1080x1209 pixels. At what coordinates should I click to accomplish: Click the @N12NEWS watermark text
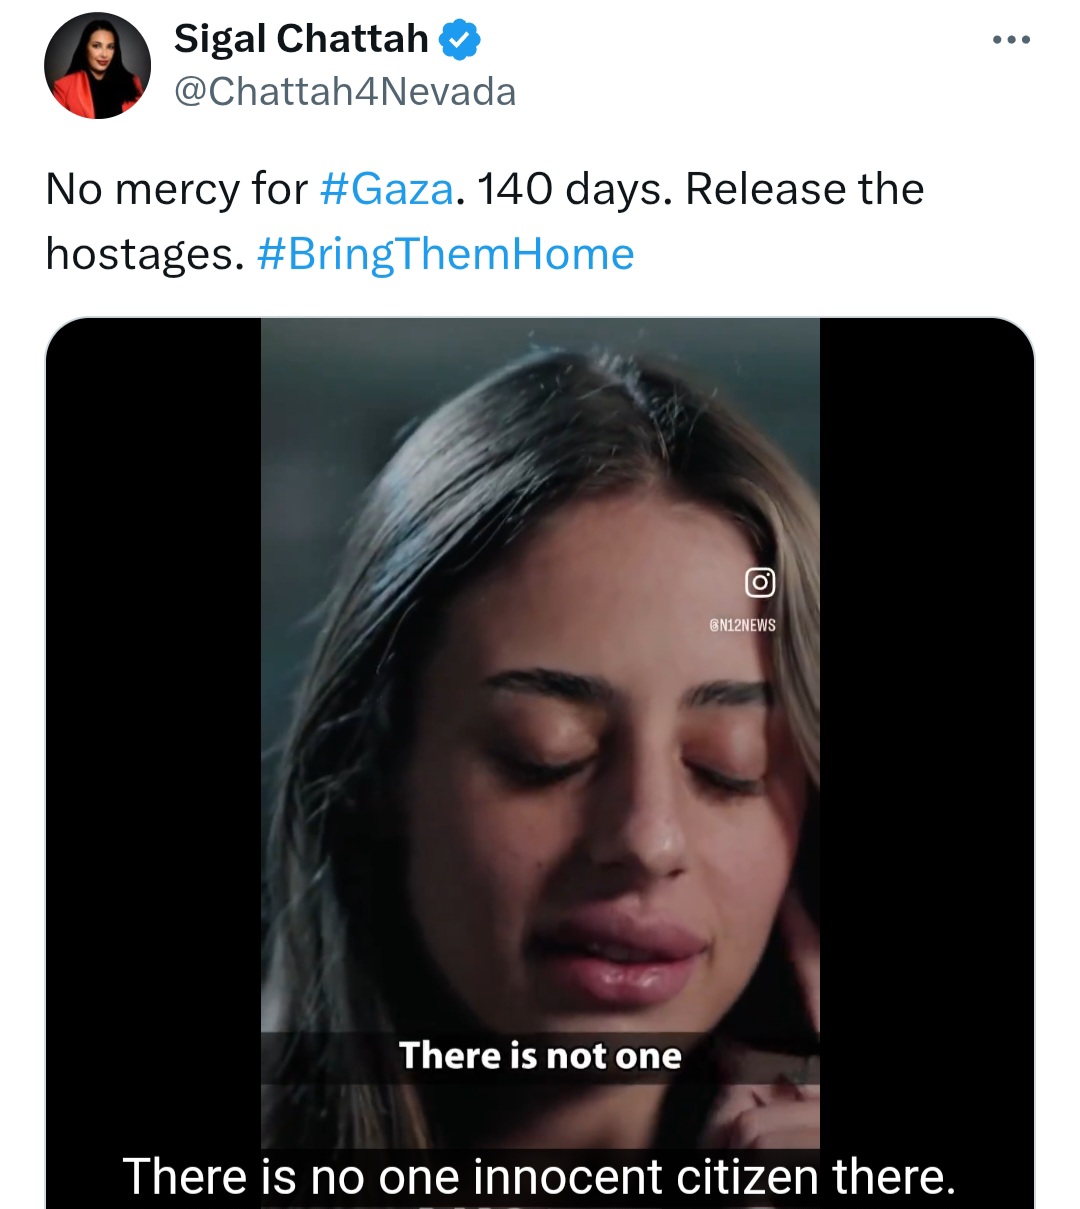742,625
